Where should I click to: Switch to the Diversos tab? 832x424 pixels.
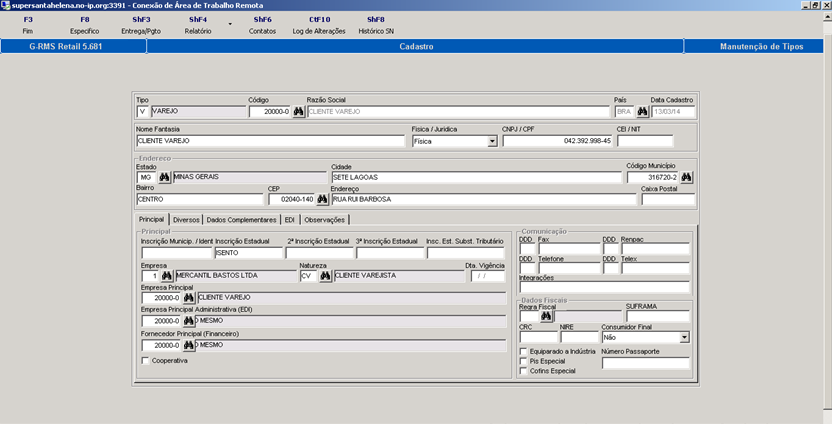[x=186, y=220]
